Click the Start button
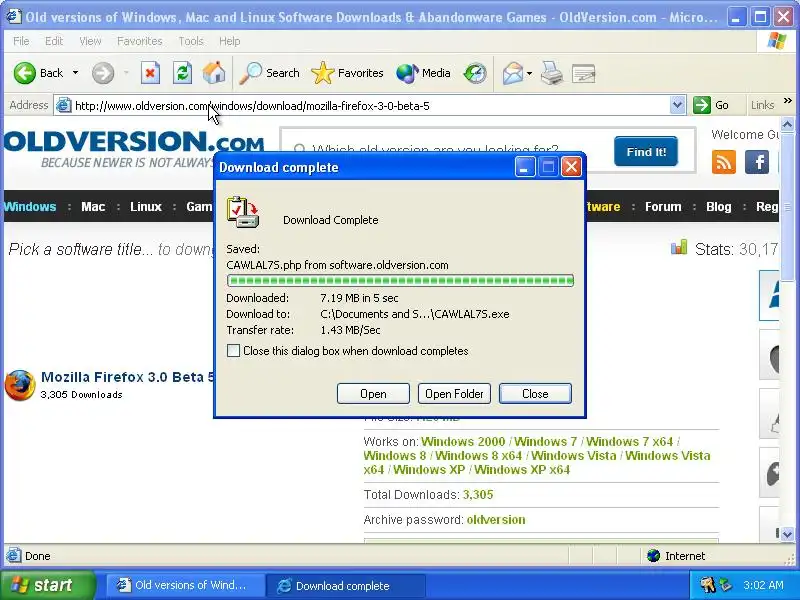 coord(48,585)
